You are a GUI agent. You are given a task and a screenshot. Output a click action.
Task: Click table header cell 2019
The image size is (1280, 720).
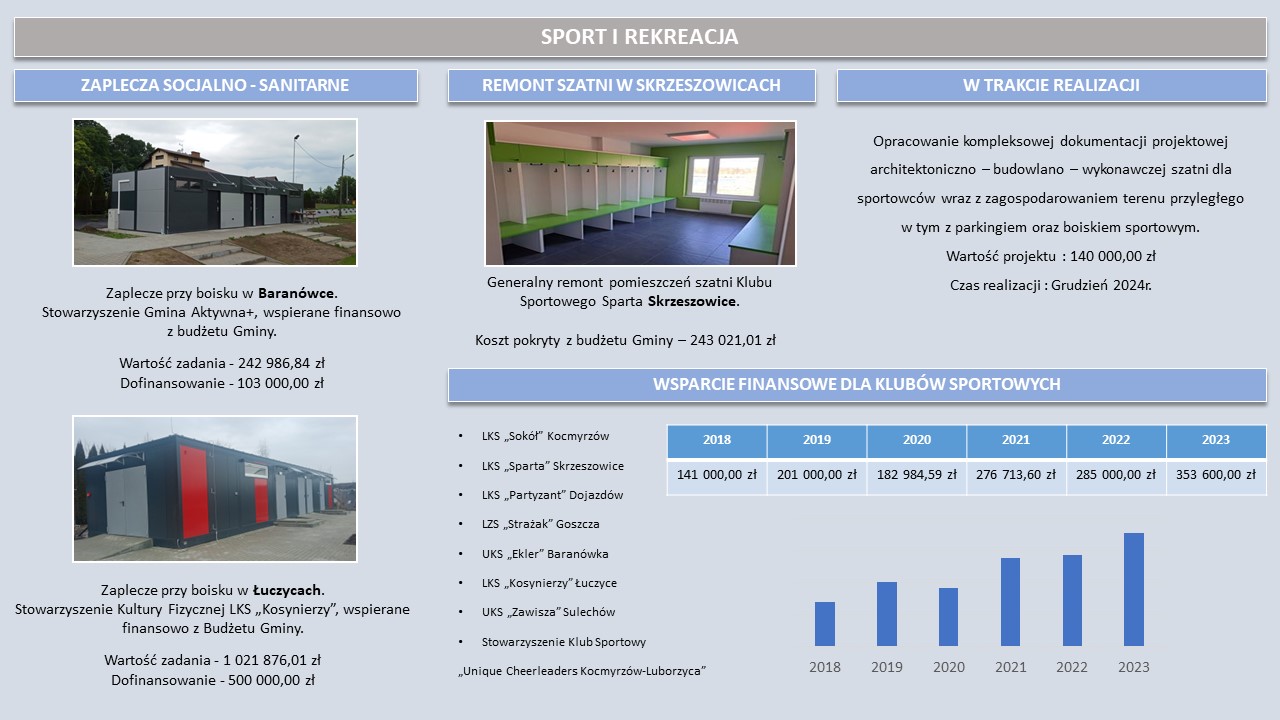(x=817, y=441)
